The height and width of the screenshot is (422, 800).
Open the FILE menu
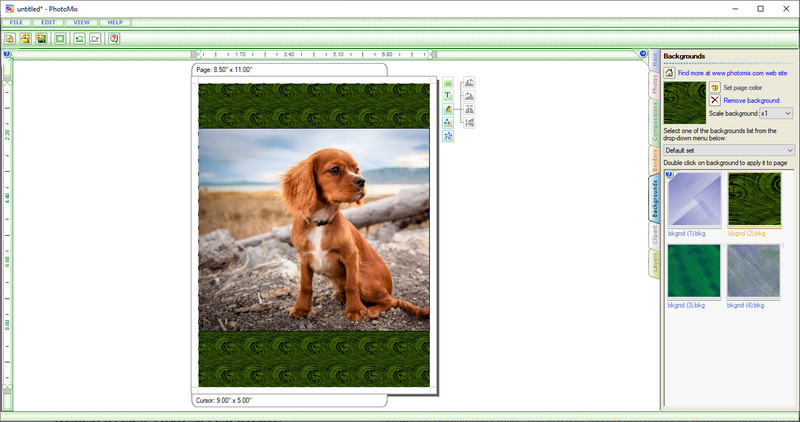point(17,21)
